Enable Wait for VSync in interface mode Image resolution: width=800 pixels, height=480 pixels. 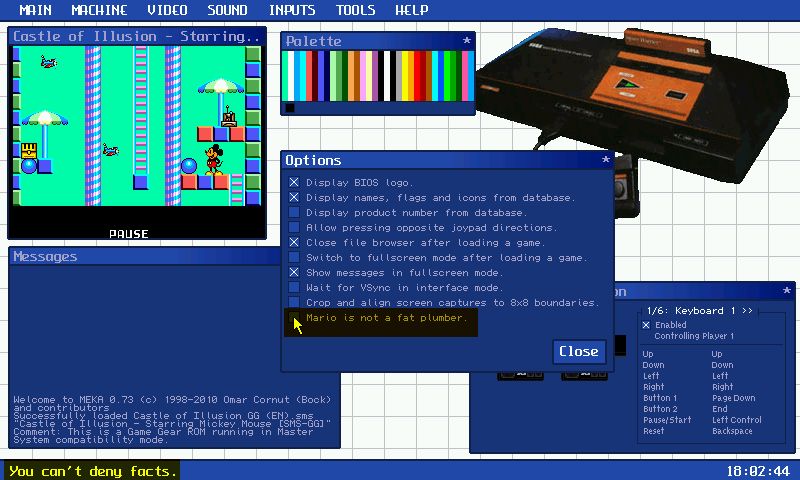294,287
